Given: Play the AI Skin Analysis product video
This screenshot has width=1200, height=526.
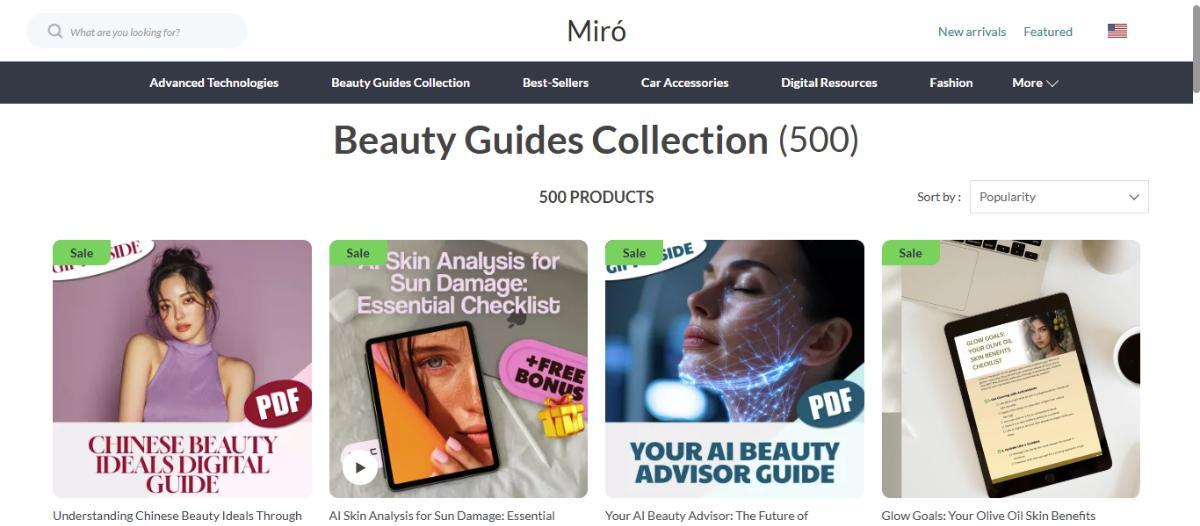Looking at the screenshot, I should (x=360, y=467).
